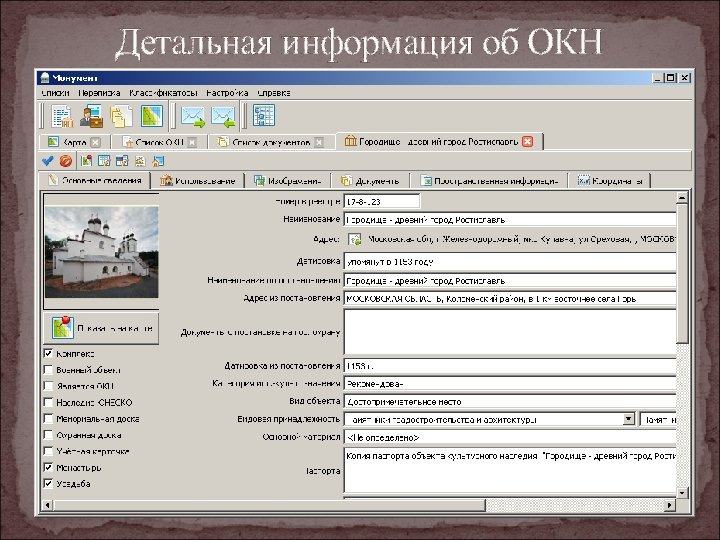Toggle the Комплекс checkbox

tap(48, 354)
